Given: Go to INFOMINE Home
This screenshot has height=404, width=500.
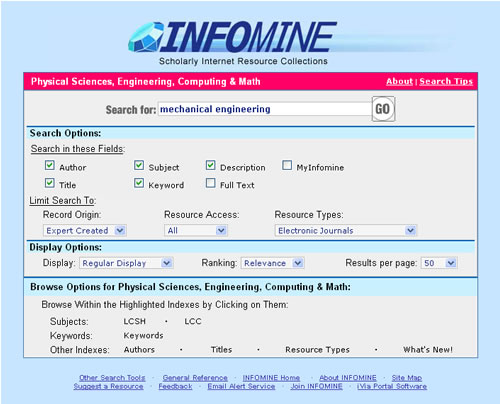Looking at the screenshot, I should click(x=271, y=378).
